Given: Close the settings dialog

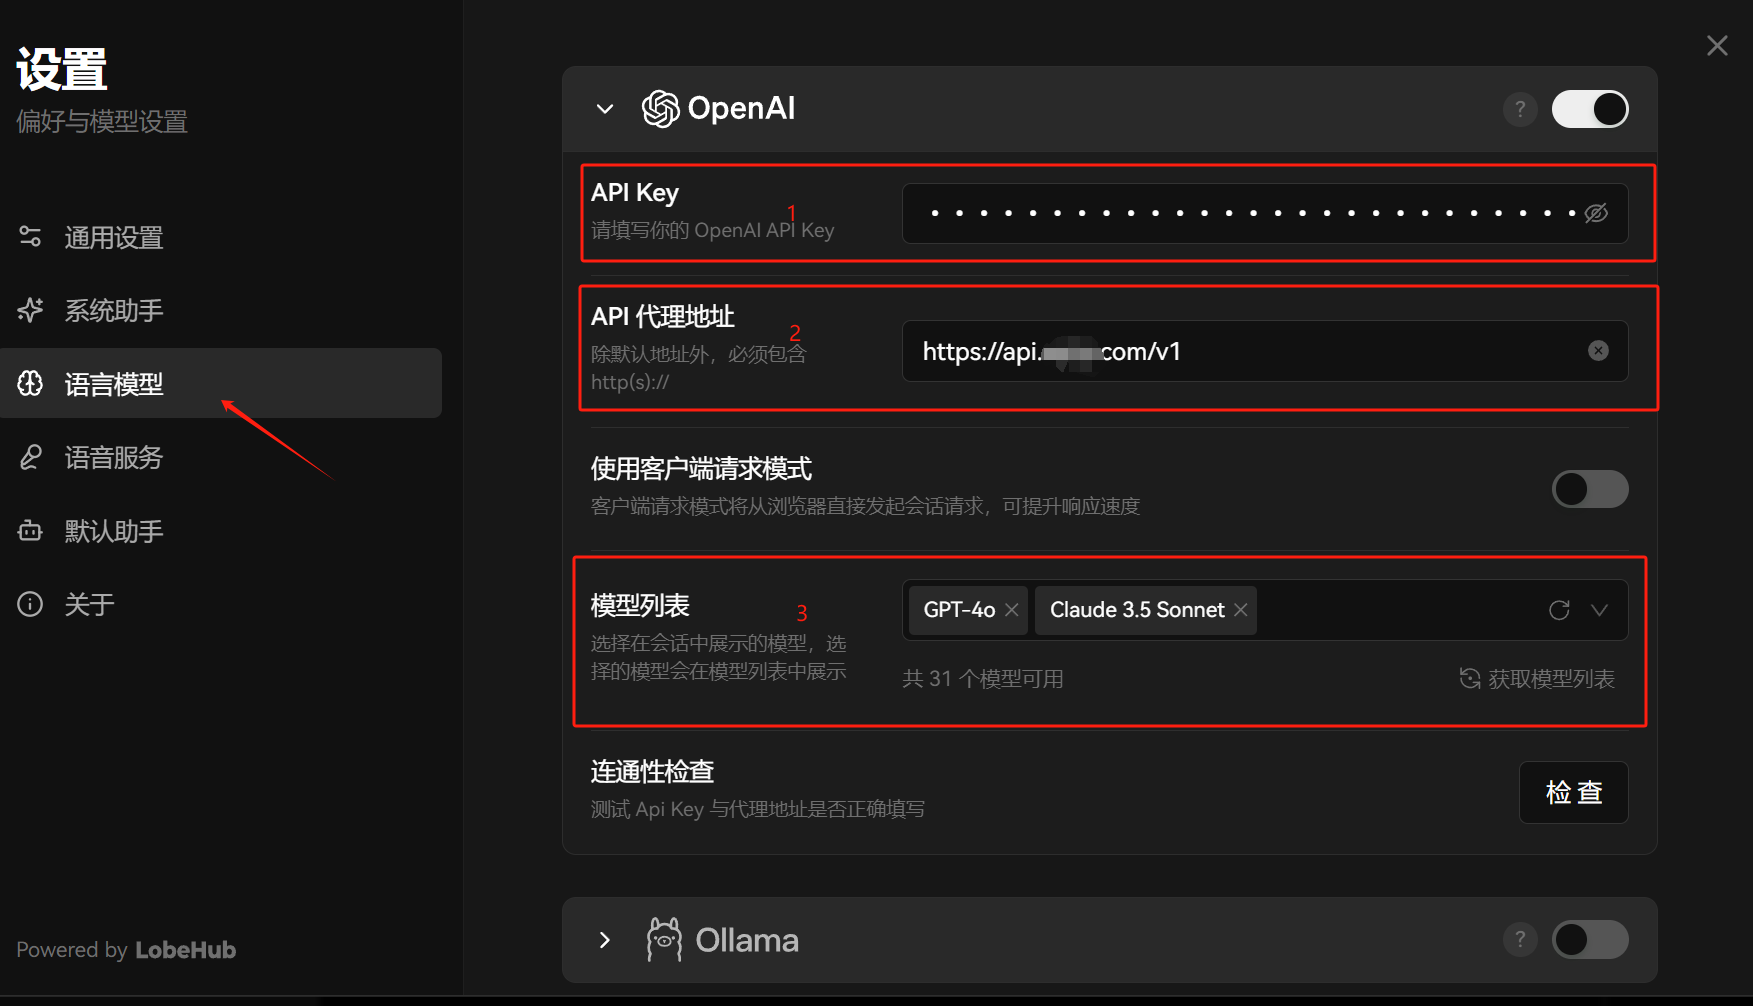Looking at the screenshot, I should [1717, 46].
